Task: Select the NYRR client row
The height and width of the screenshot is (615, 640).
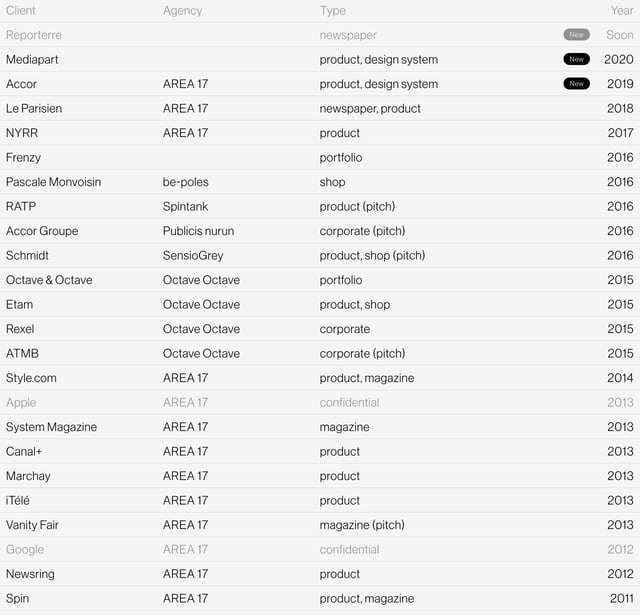Action: (x=22, y=133)
